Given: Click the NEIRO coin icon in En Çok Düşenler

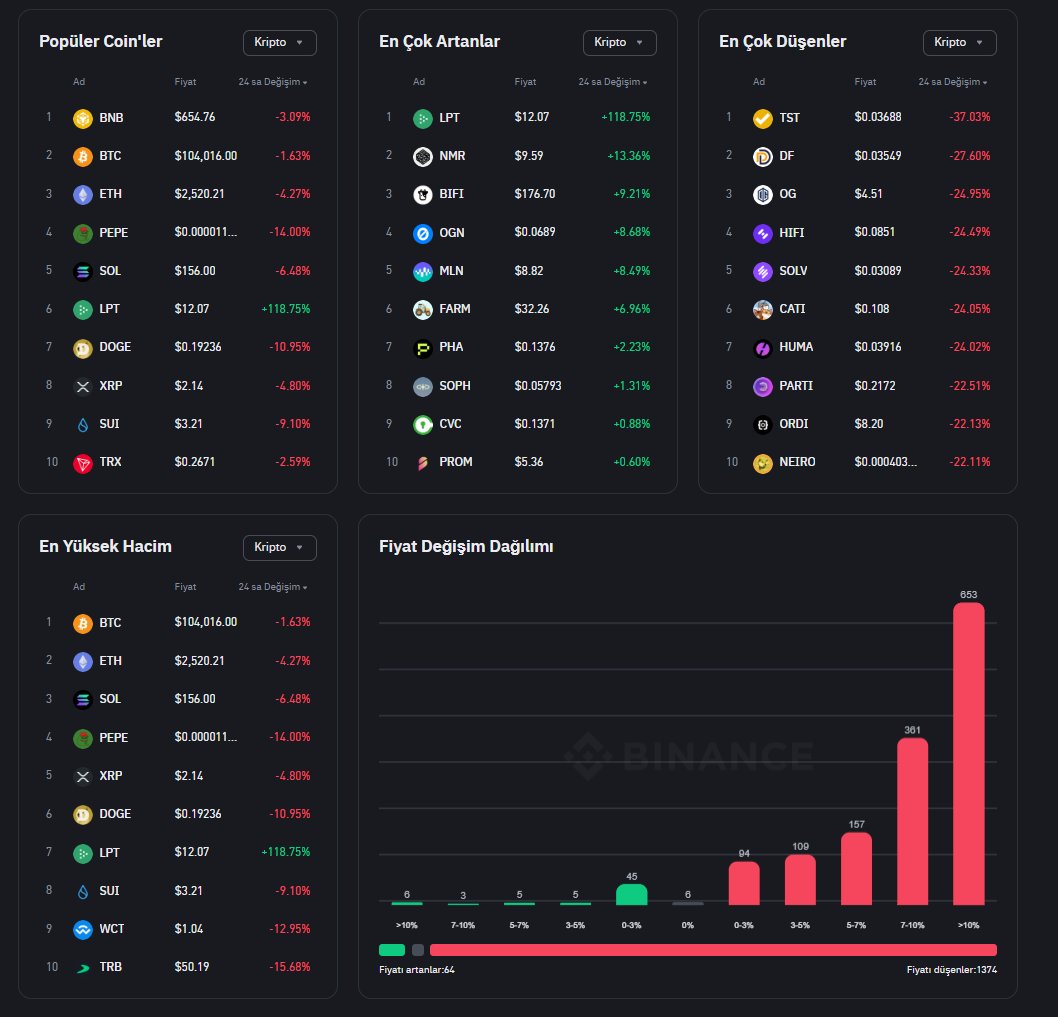Looking at the screenshot, I should click(762, 462).
